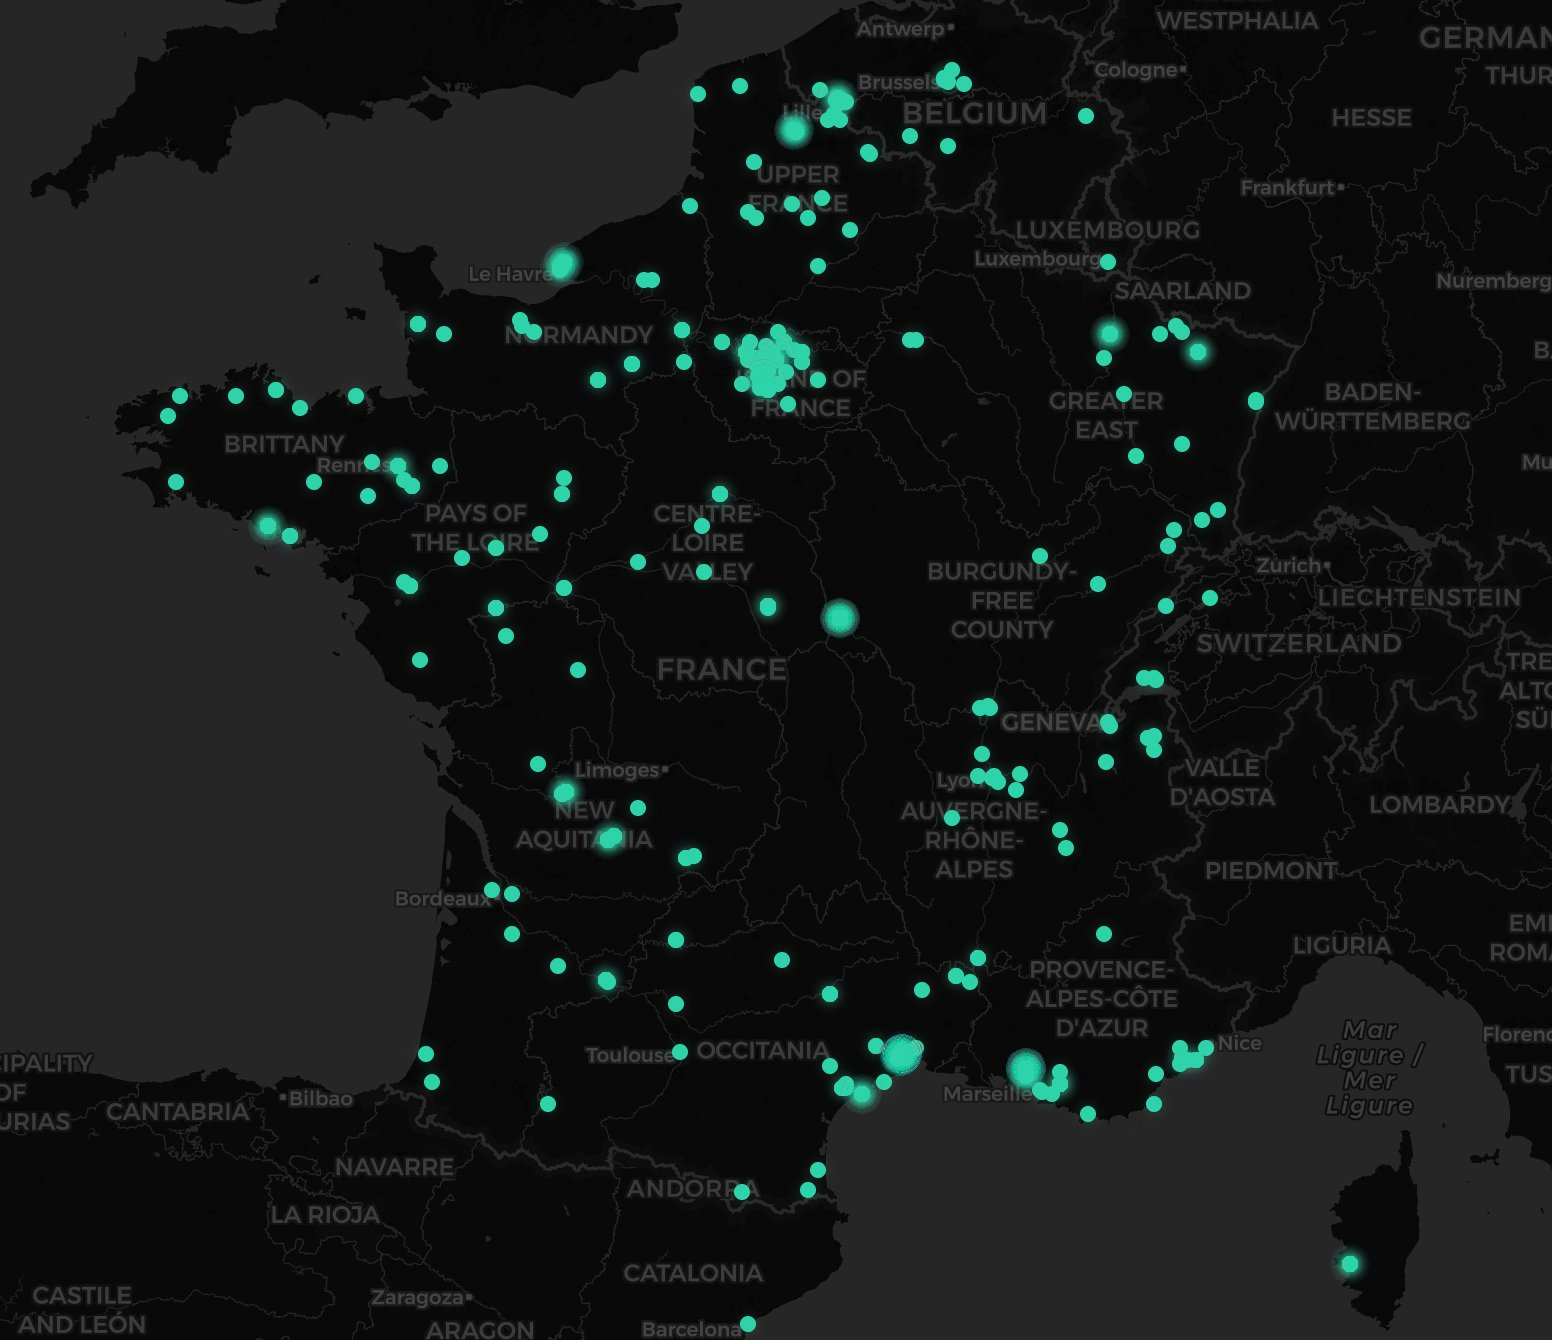Click the 'Zaragoza' city label

(420, 1298)
